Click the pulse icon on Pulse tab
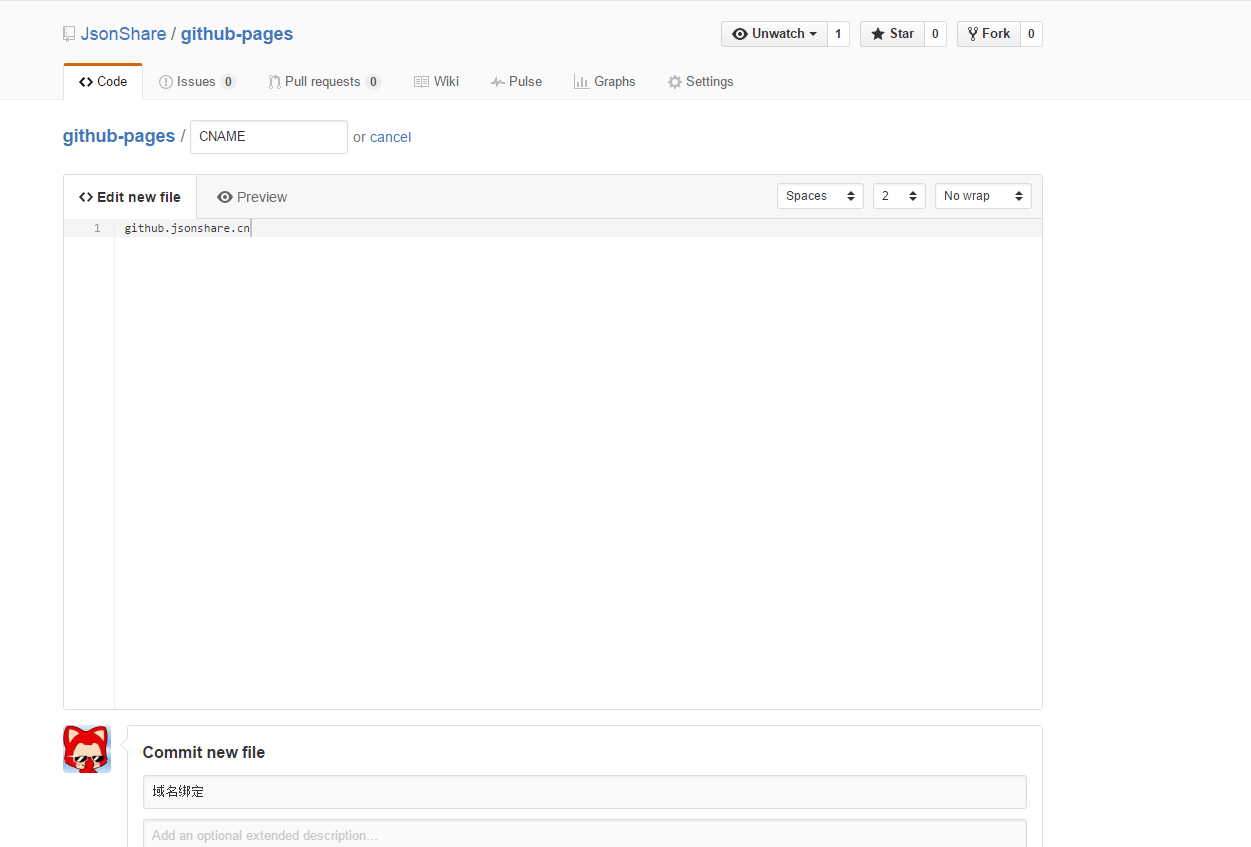 498,82
